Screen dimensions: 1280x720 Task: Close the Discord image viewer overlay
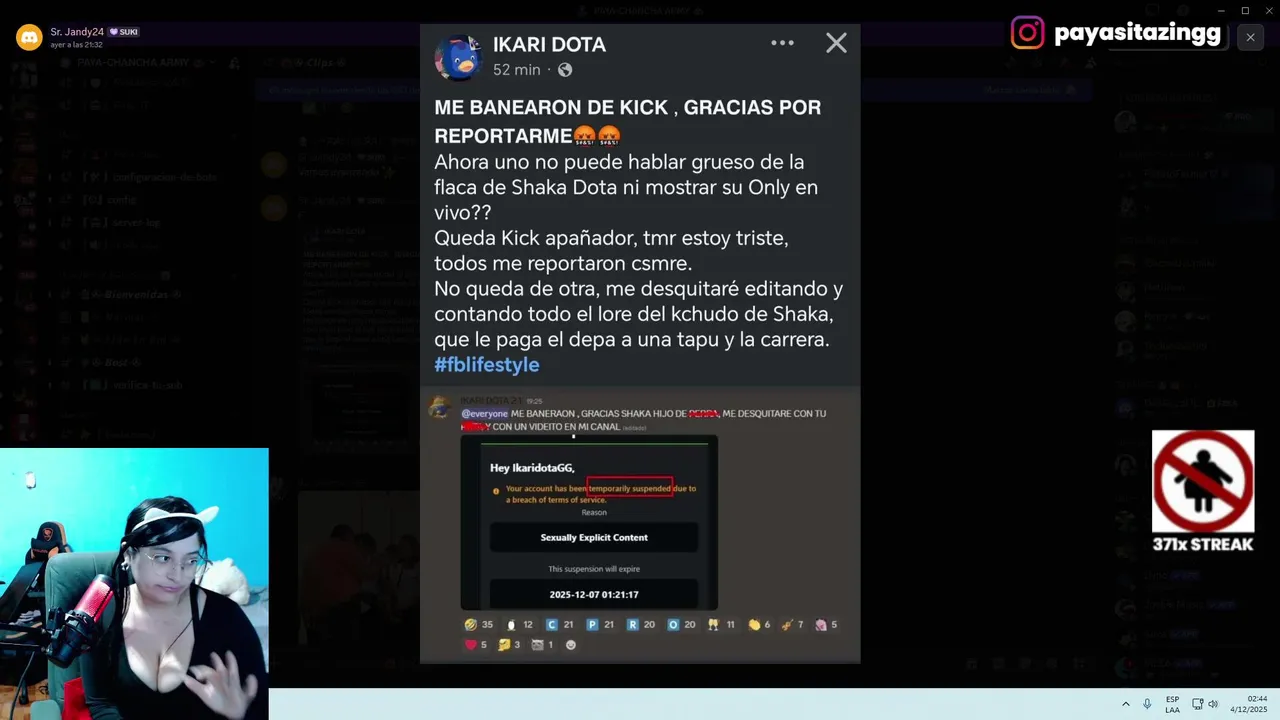[1250, 37]
